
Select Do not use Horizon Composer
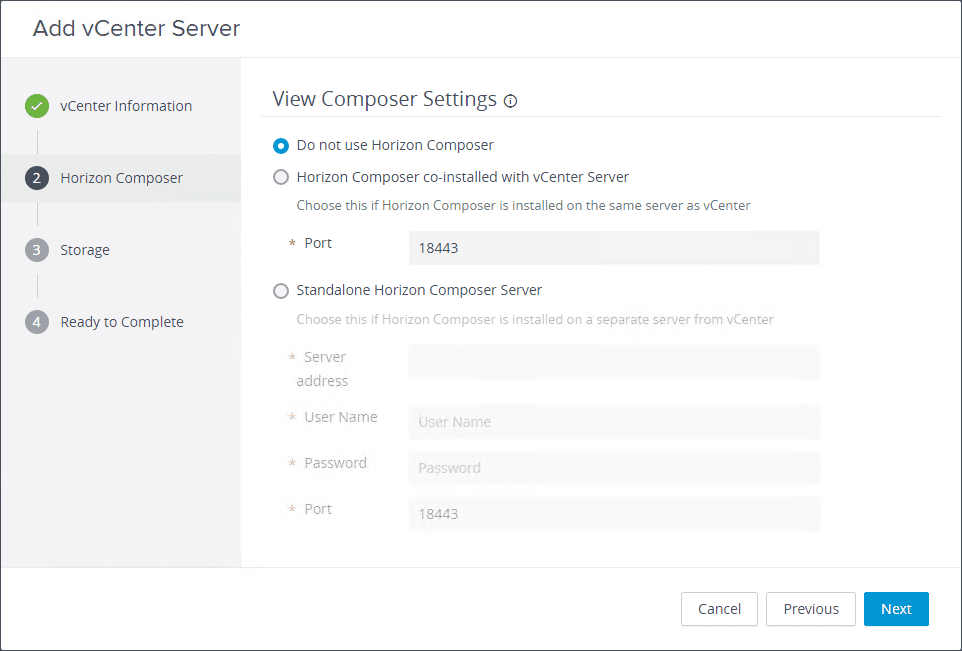281,145
